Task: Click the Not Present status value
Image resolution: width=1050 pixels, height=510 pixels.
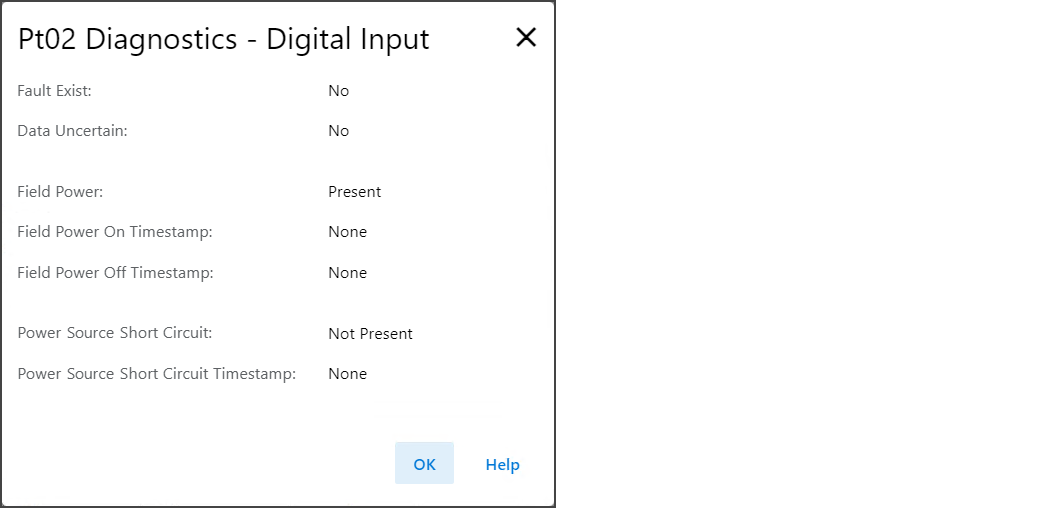Action: [370, 334]
